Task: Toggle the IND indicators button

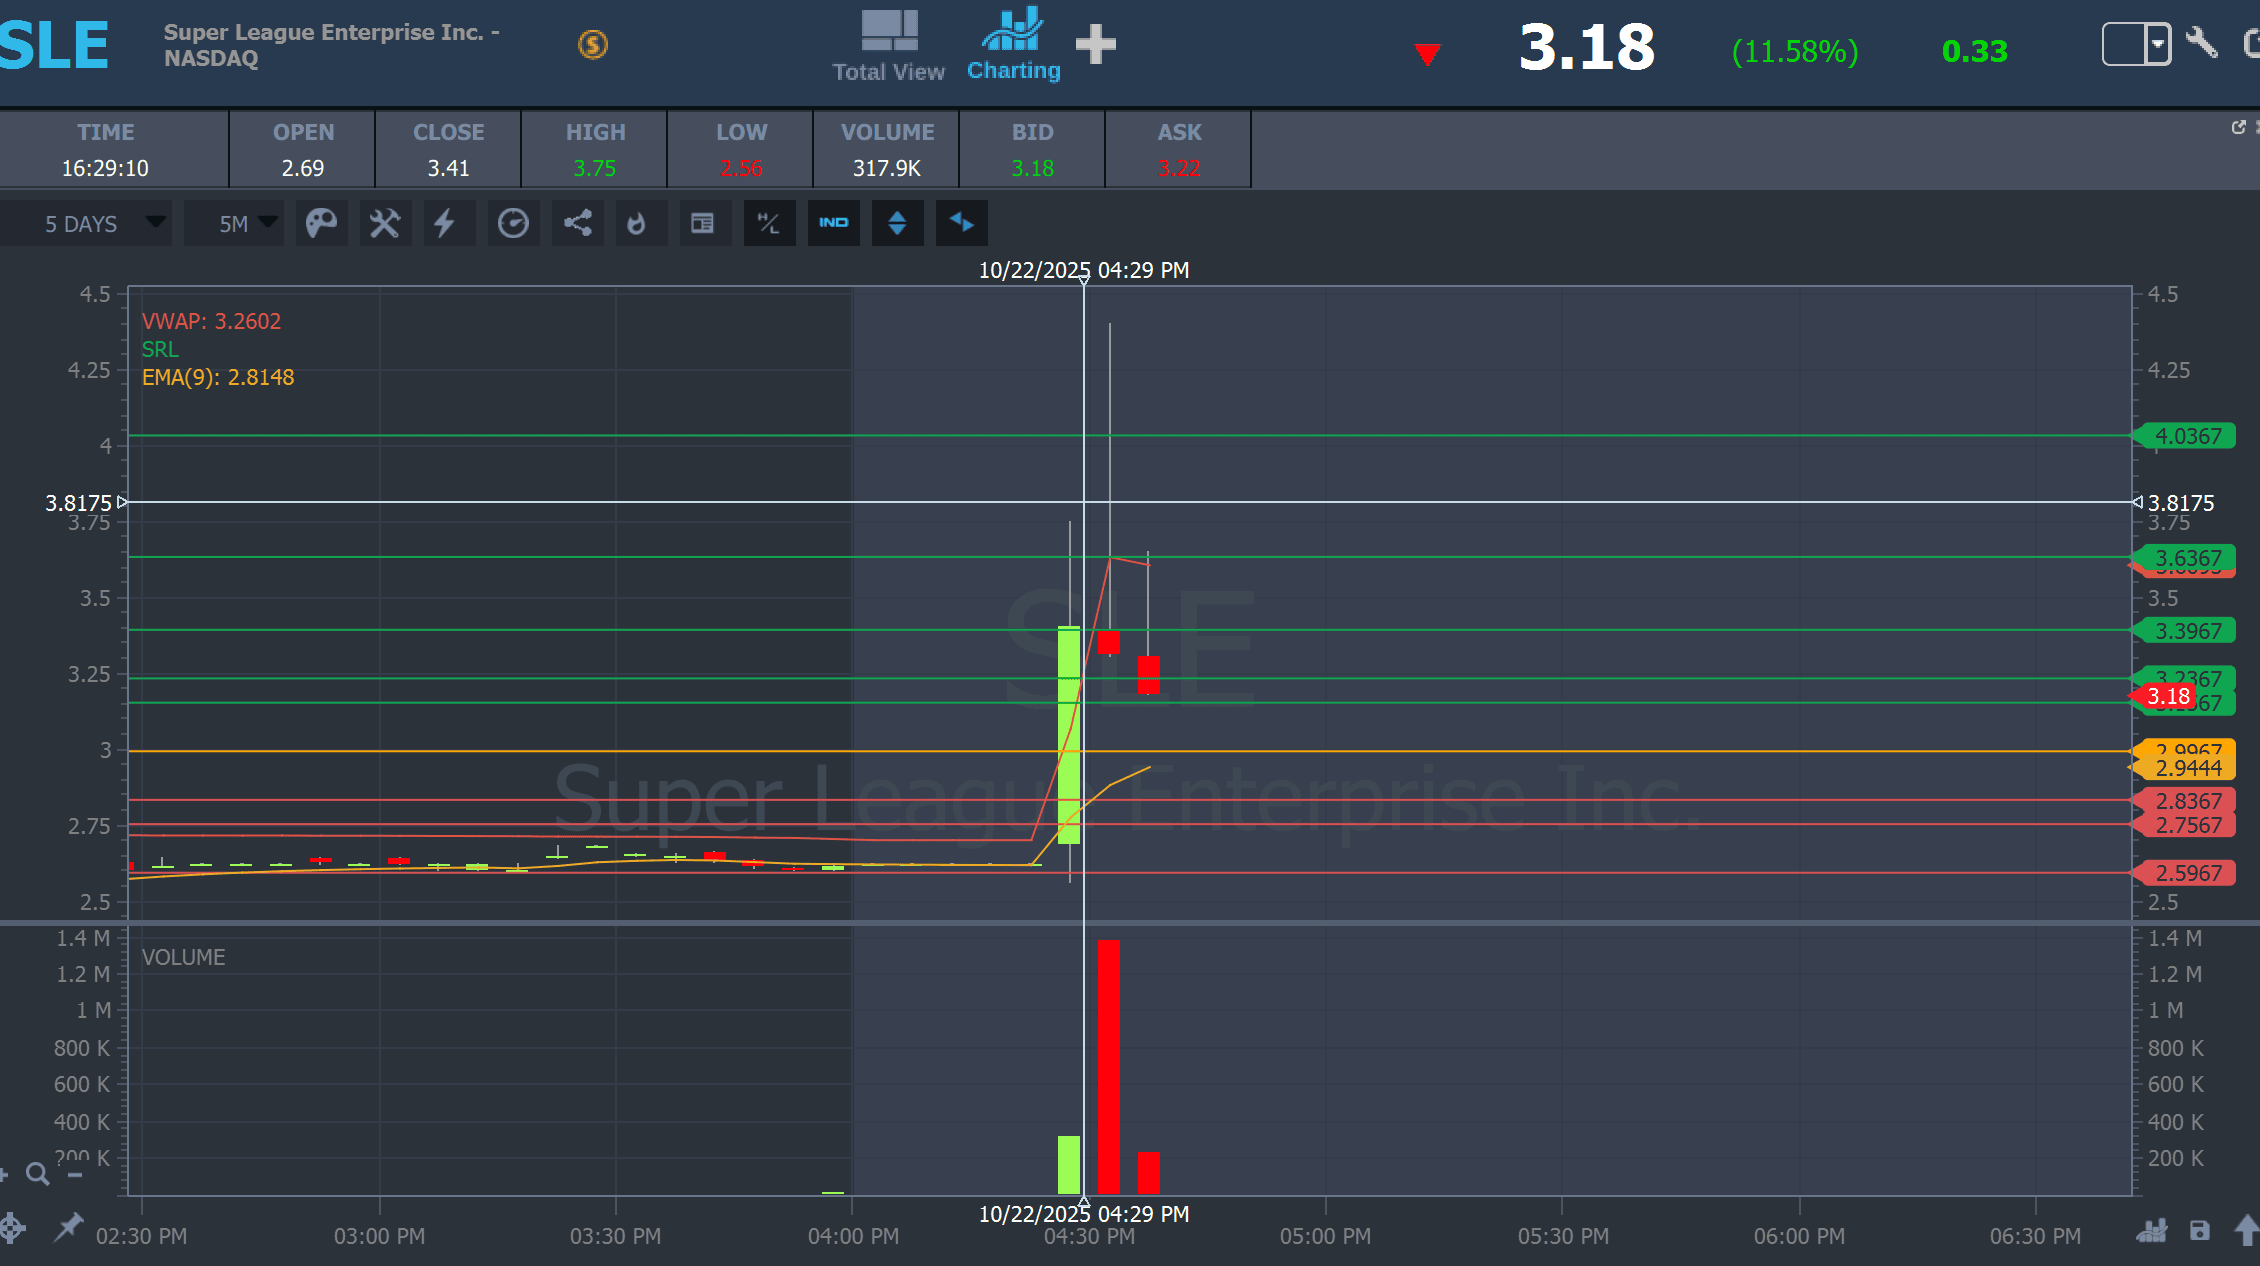Action: pyautogui.click(x=833, y=223)
